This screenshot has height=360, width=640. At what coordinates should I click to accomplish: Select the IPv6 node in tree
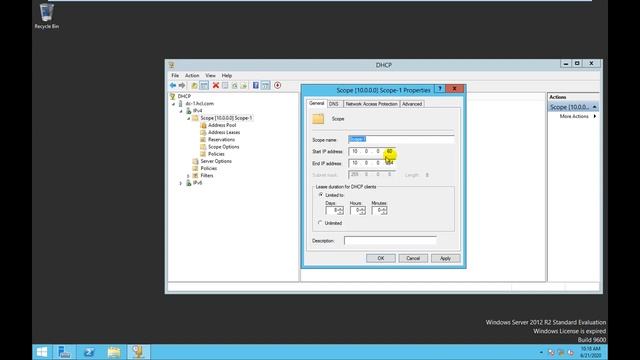(198, 183)
